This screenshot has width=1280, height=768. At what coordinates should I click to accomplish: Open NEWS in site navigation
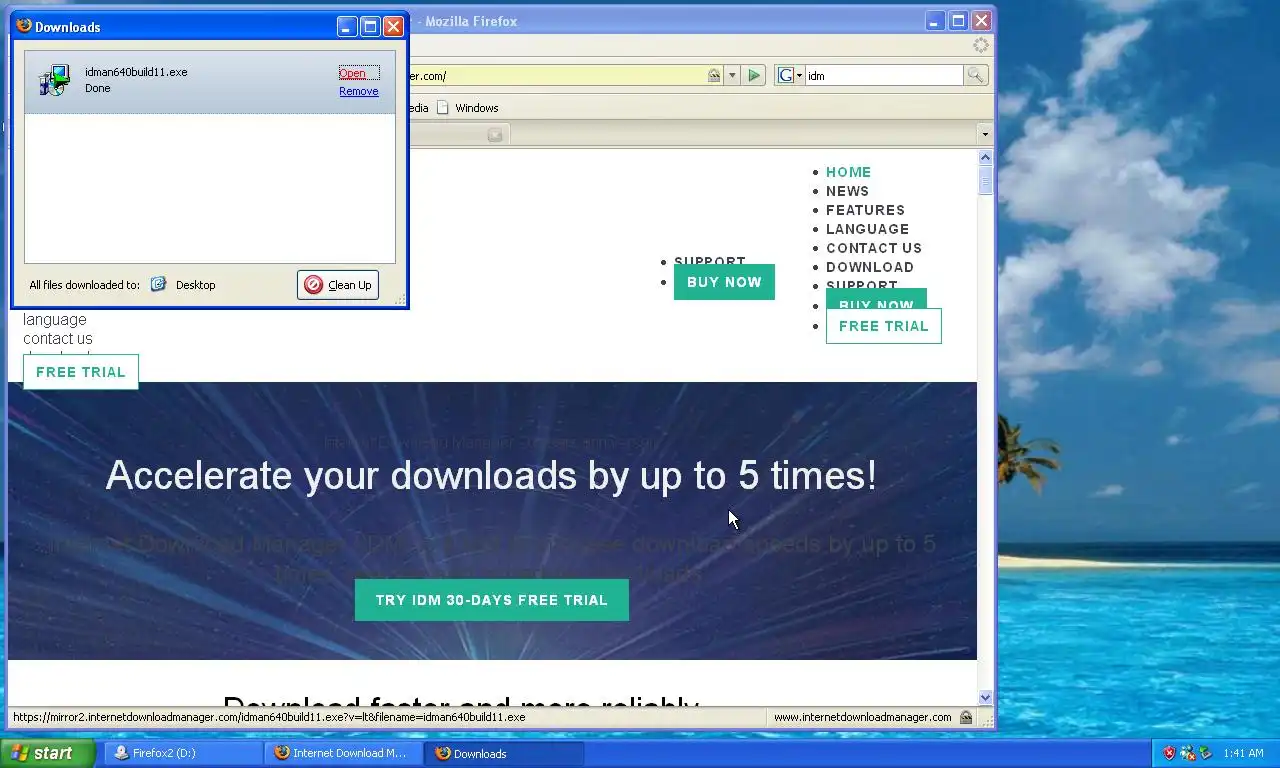[847, 191]
